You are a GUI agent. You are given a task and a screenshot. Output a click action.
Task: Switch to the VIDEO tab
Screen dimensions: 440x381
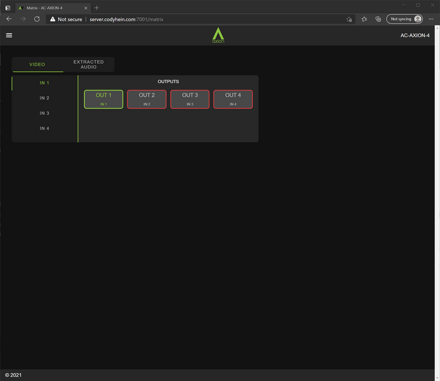(x=37, y=64)
